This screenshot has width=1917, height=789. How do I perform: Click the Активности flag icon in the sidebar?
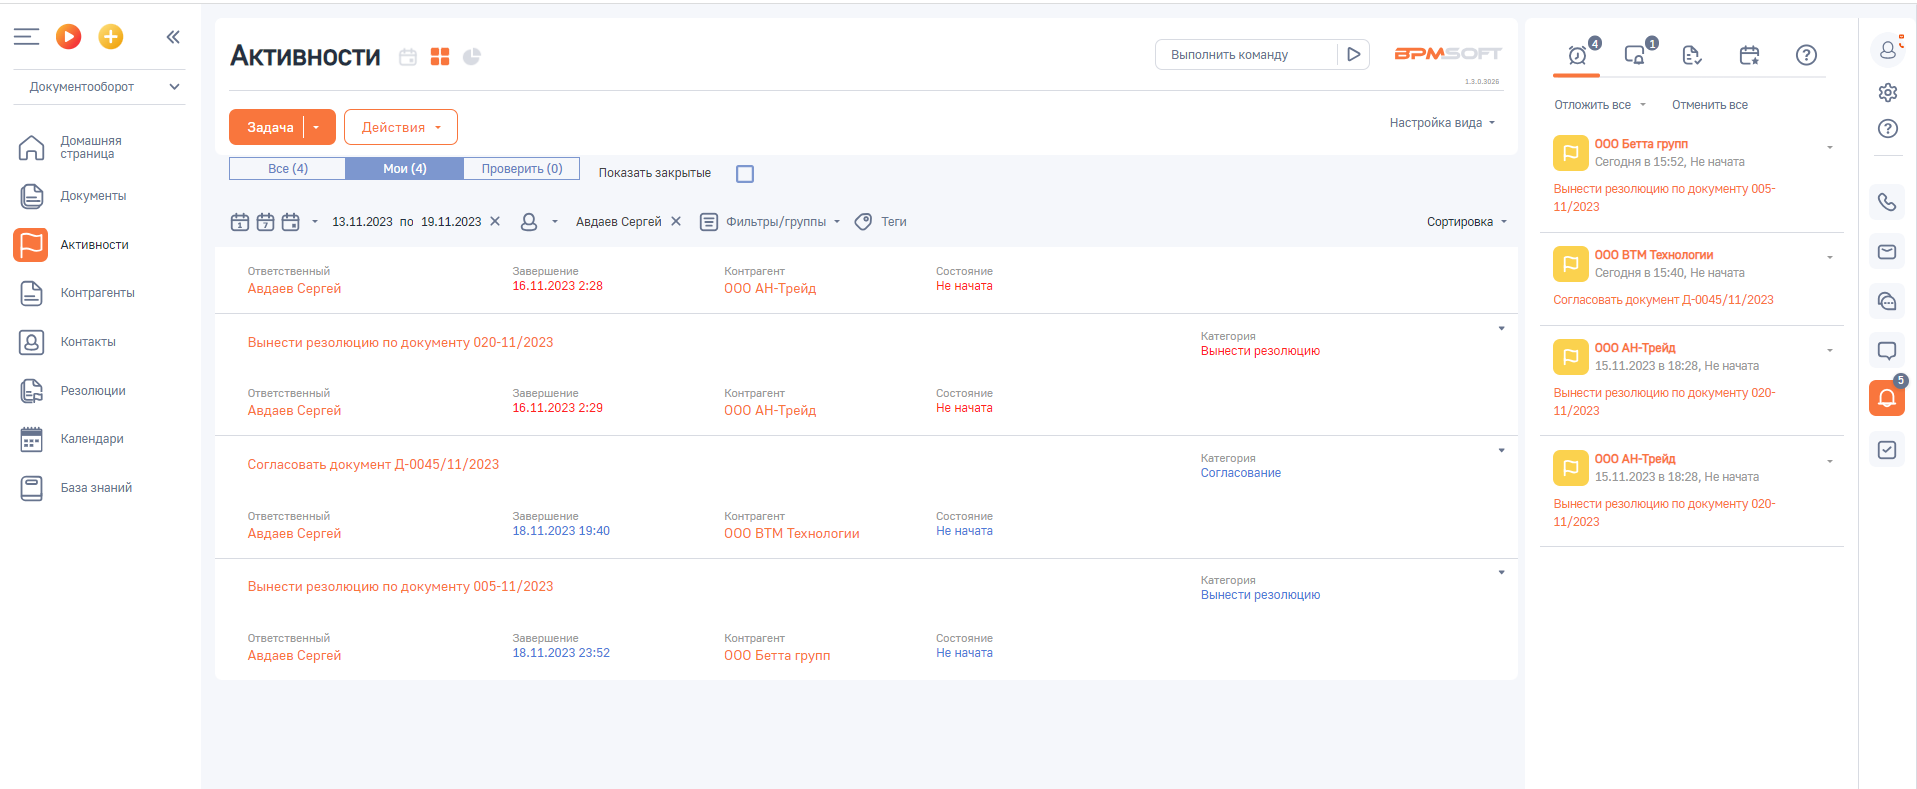tap(31, 245)
